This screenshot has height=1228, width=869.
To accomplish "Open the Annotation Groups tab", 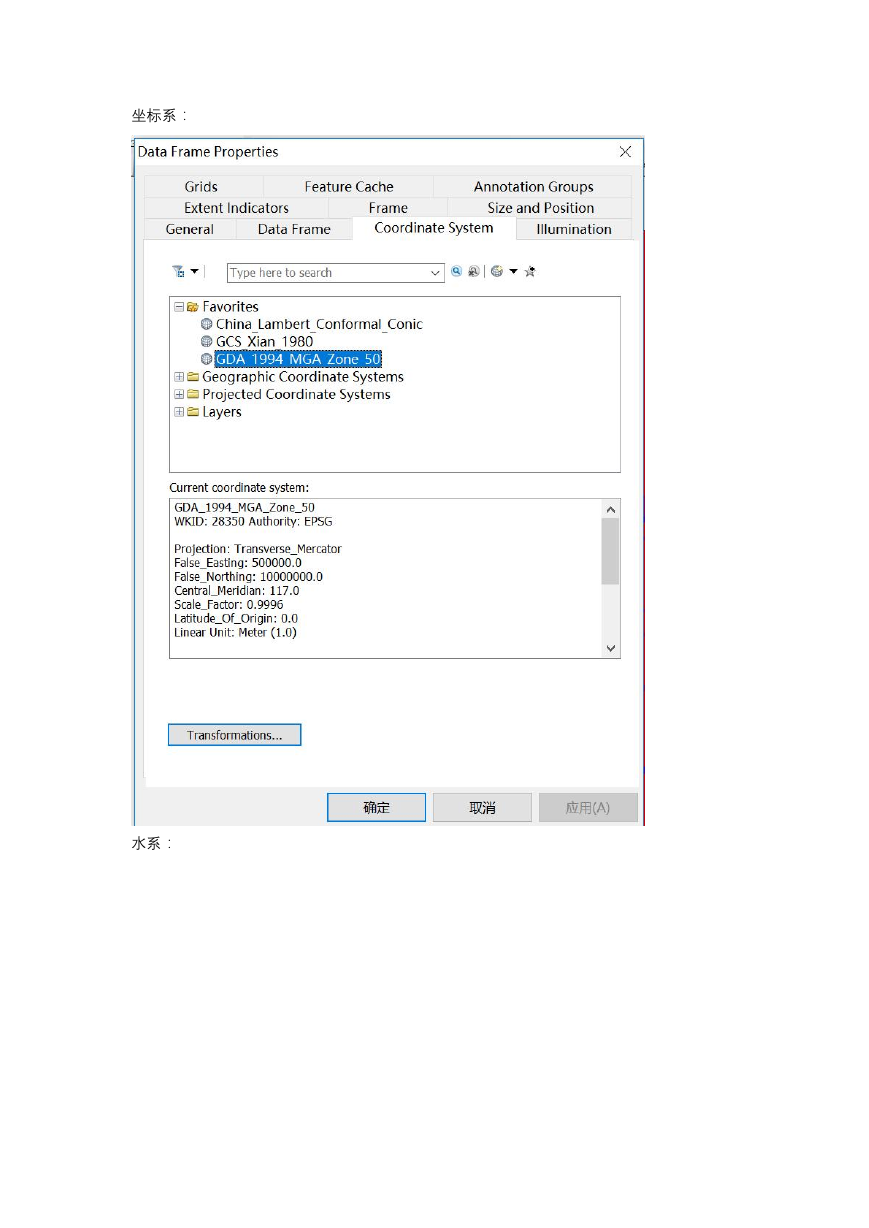I will (x=533, y=187).
